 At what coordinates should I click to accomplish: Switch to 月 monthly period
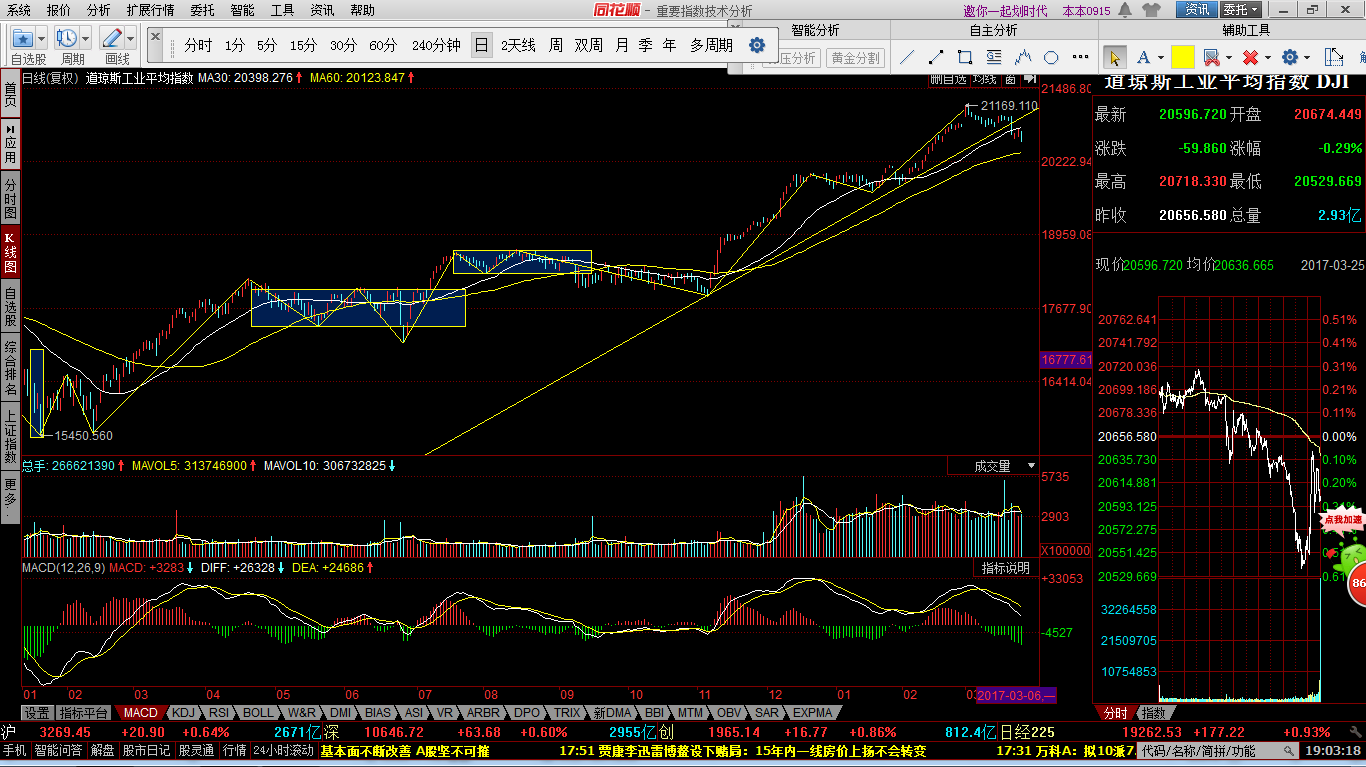pyautogui.click(x=622, y=45)
